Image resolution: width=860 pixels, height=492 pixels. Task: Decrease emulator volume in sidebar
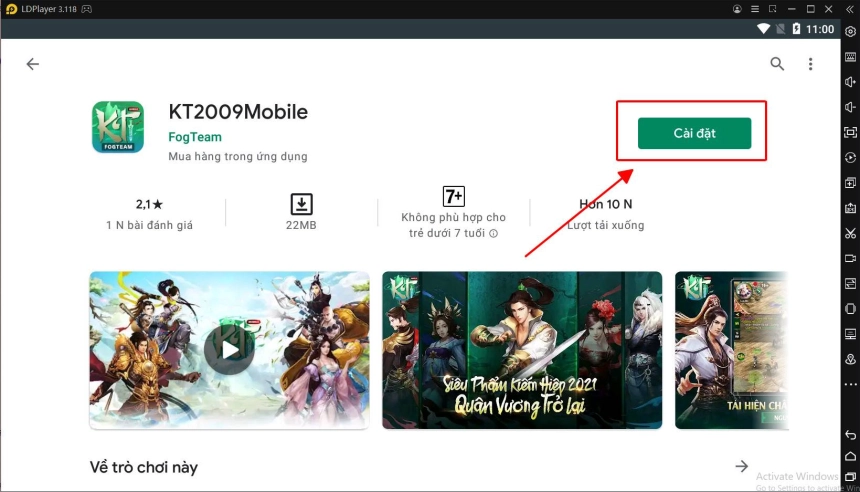point(851,107)
